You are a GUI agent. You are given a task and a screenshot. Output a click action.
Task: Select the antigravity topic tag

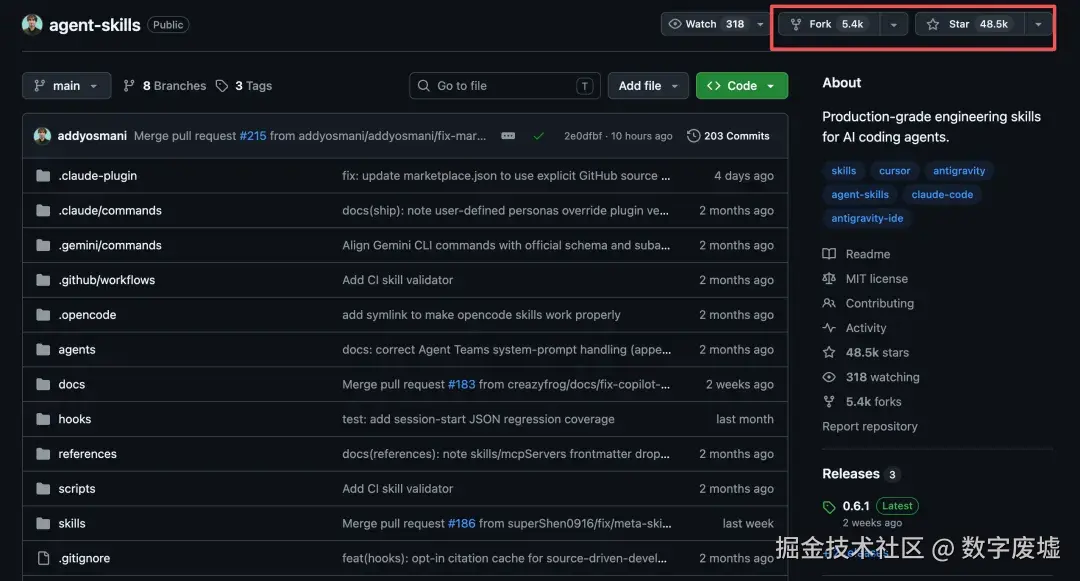click(x=959, y=171)
